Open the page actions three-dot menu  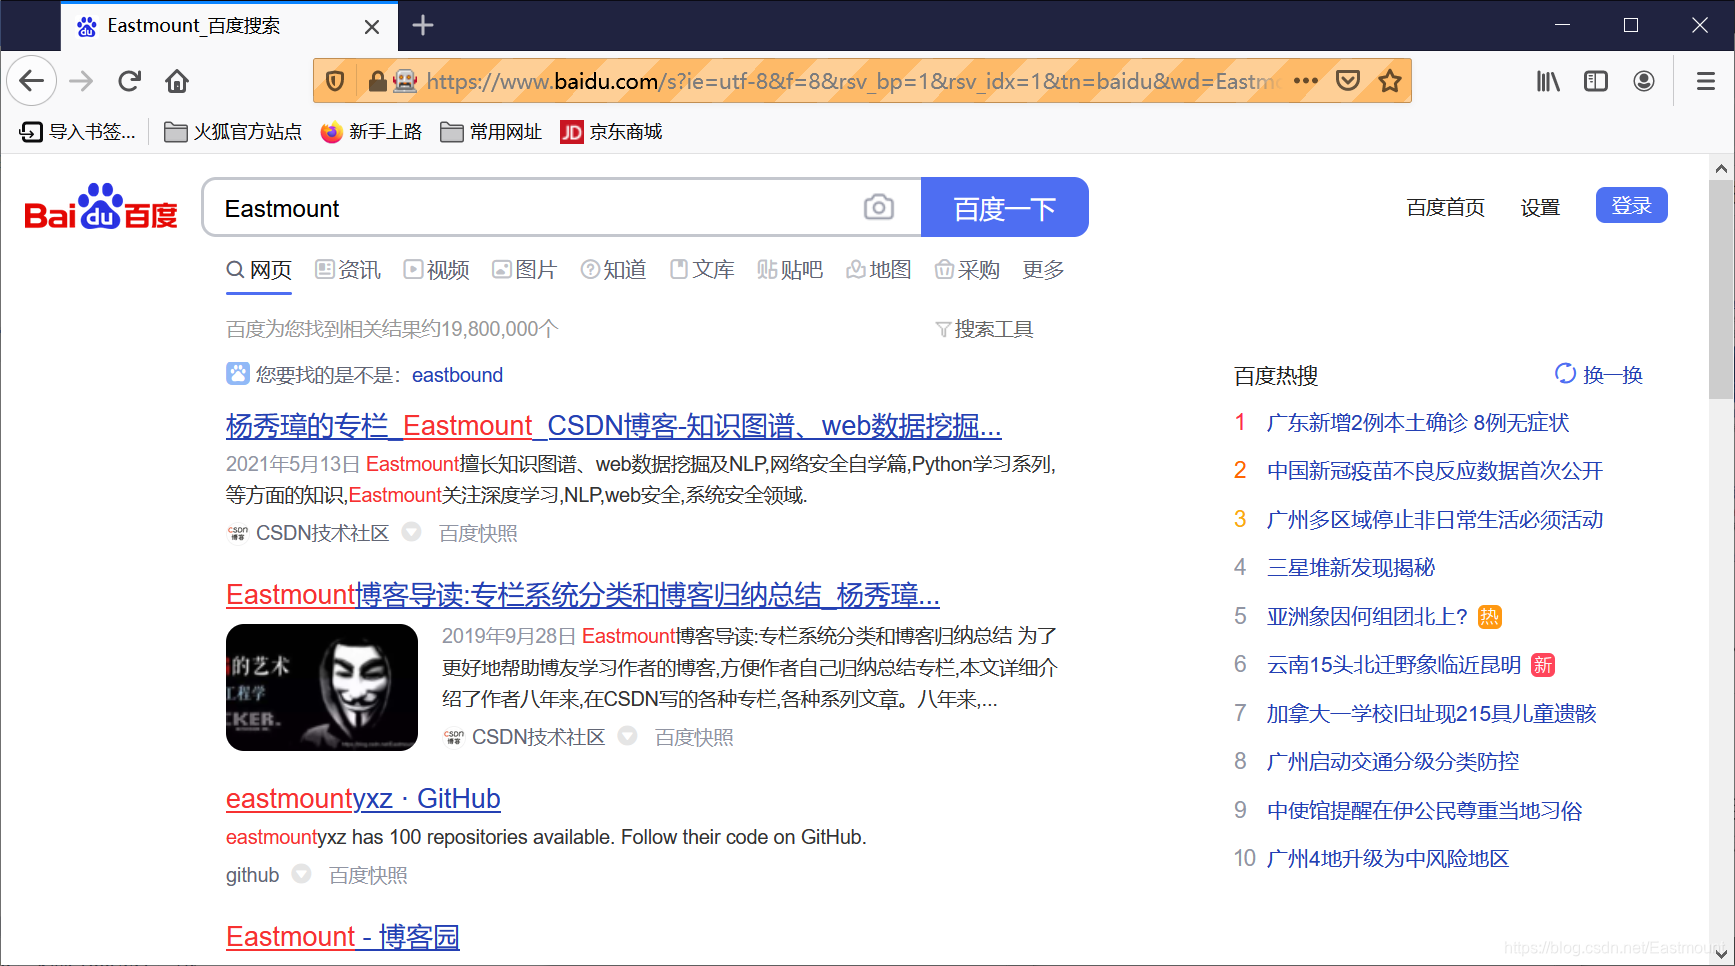[x=1306, y=81]
